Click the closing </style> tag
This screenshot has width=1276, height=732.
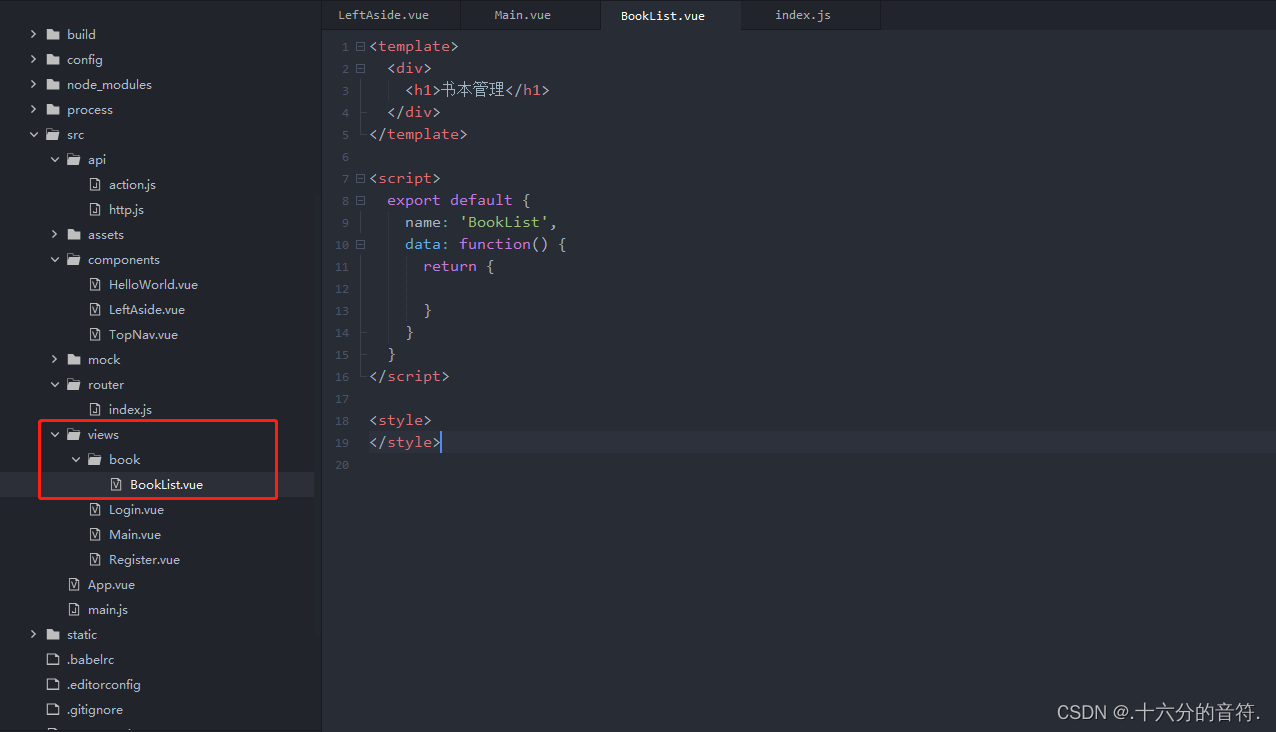(405, 442)
